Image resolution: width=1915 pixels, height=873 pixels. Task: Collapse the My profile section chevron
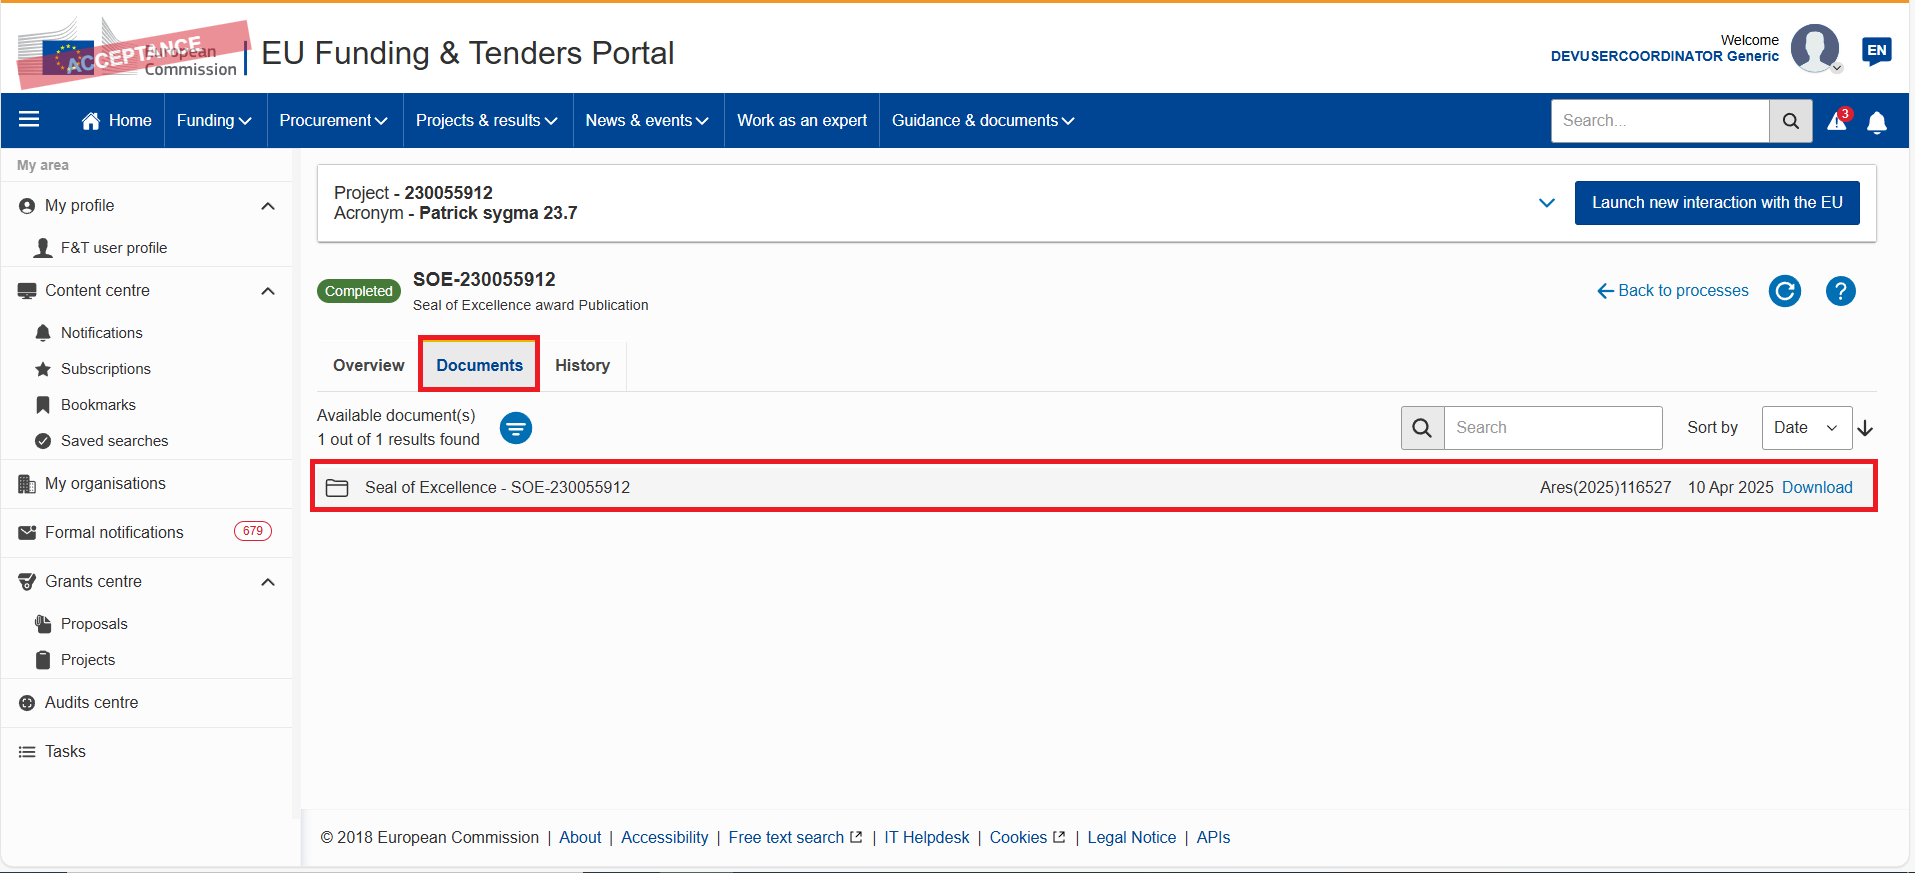tap(268, 206)
